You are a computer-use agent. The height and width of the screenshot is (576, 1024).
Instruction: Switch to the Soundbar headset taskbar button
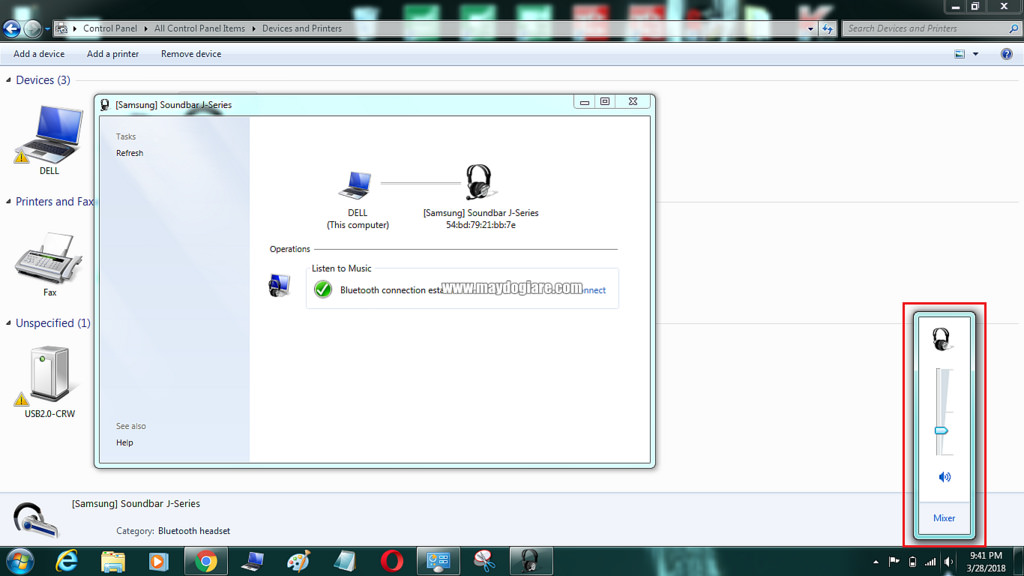click(x=531, y=562)
